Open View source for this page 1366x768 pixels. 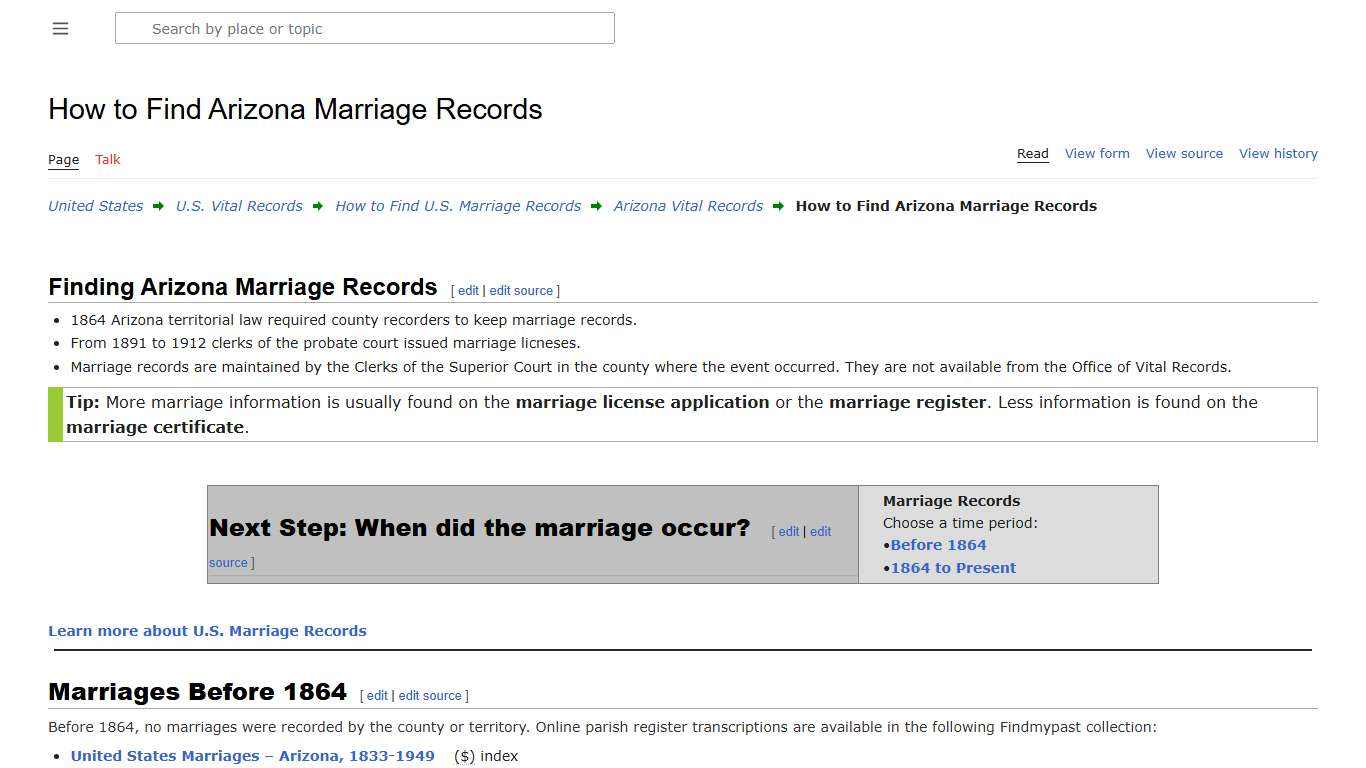pyautogui.click(x=1184, y=153)
